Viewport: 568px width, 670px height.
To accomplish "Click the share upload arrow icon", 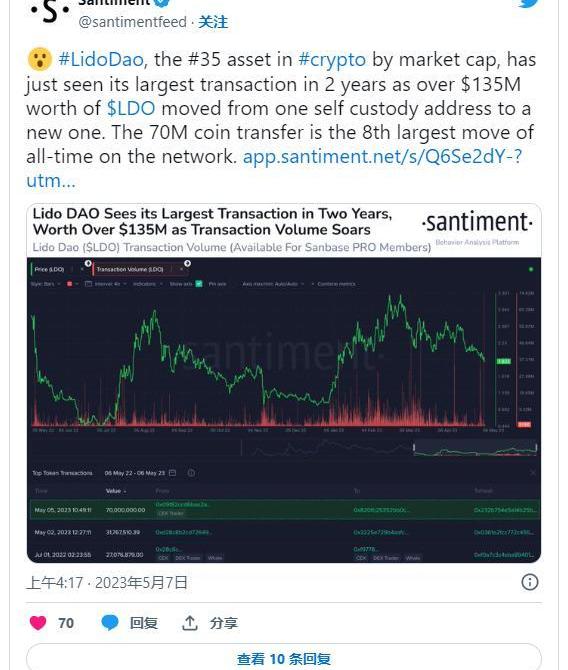I will click(x=189, y=623).
